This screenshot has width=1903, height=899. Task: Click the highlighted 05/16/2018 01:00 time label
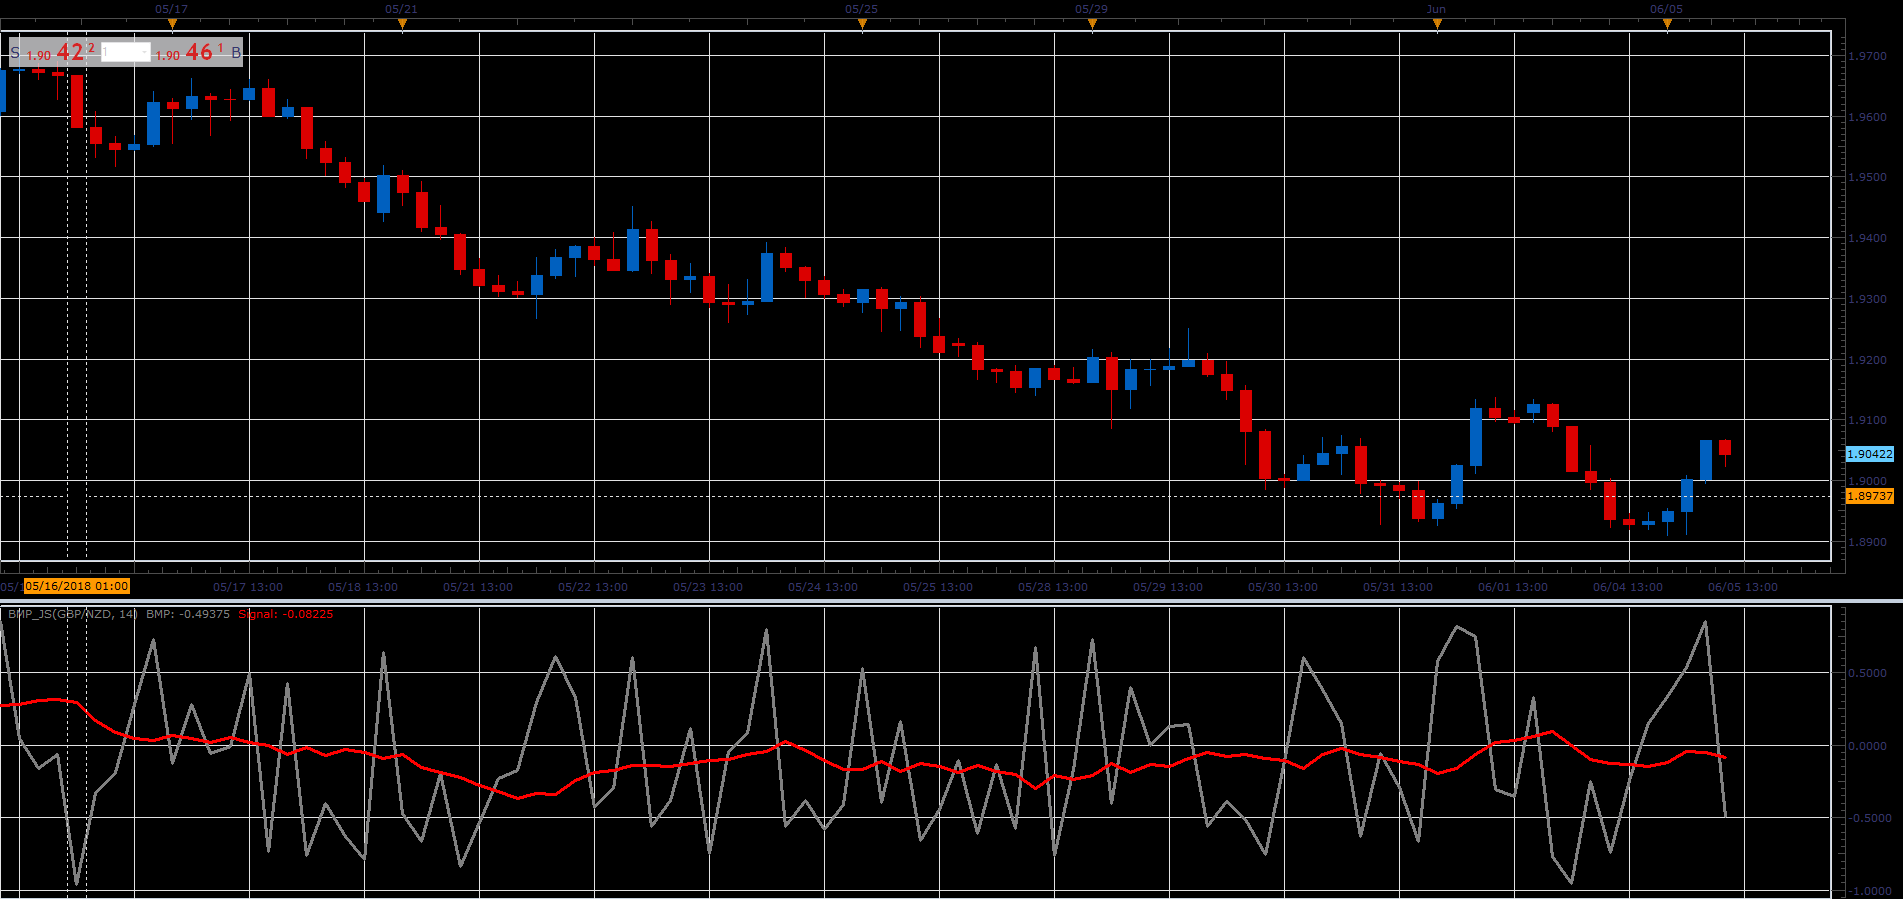(77, 586)
